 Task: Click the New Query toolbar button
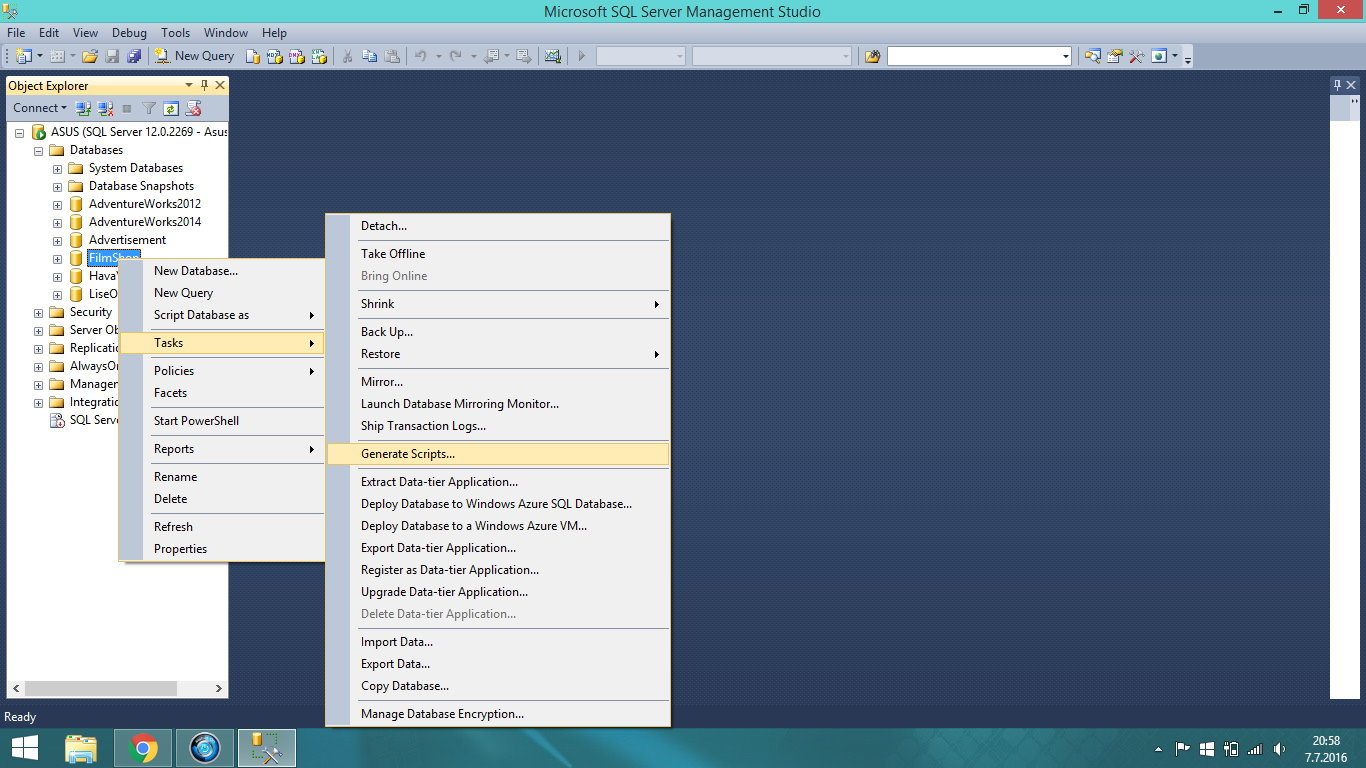click(195, 56)
